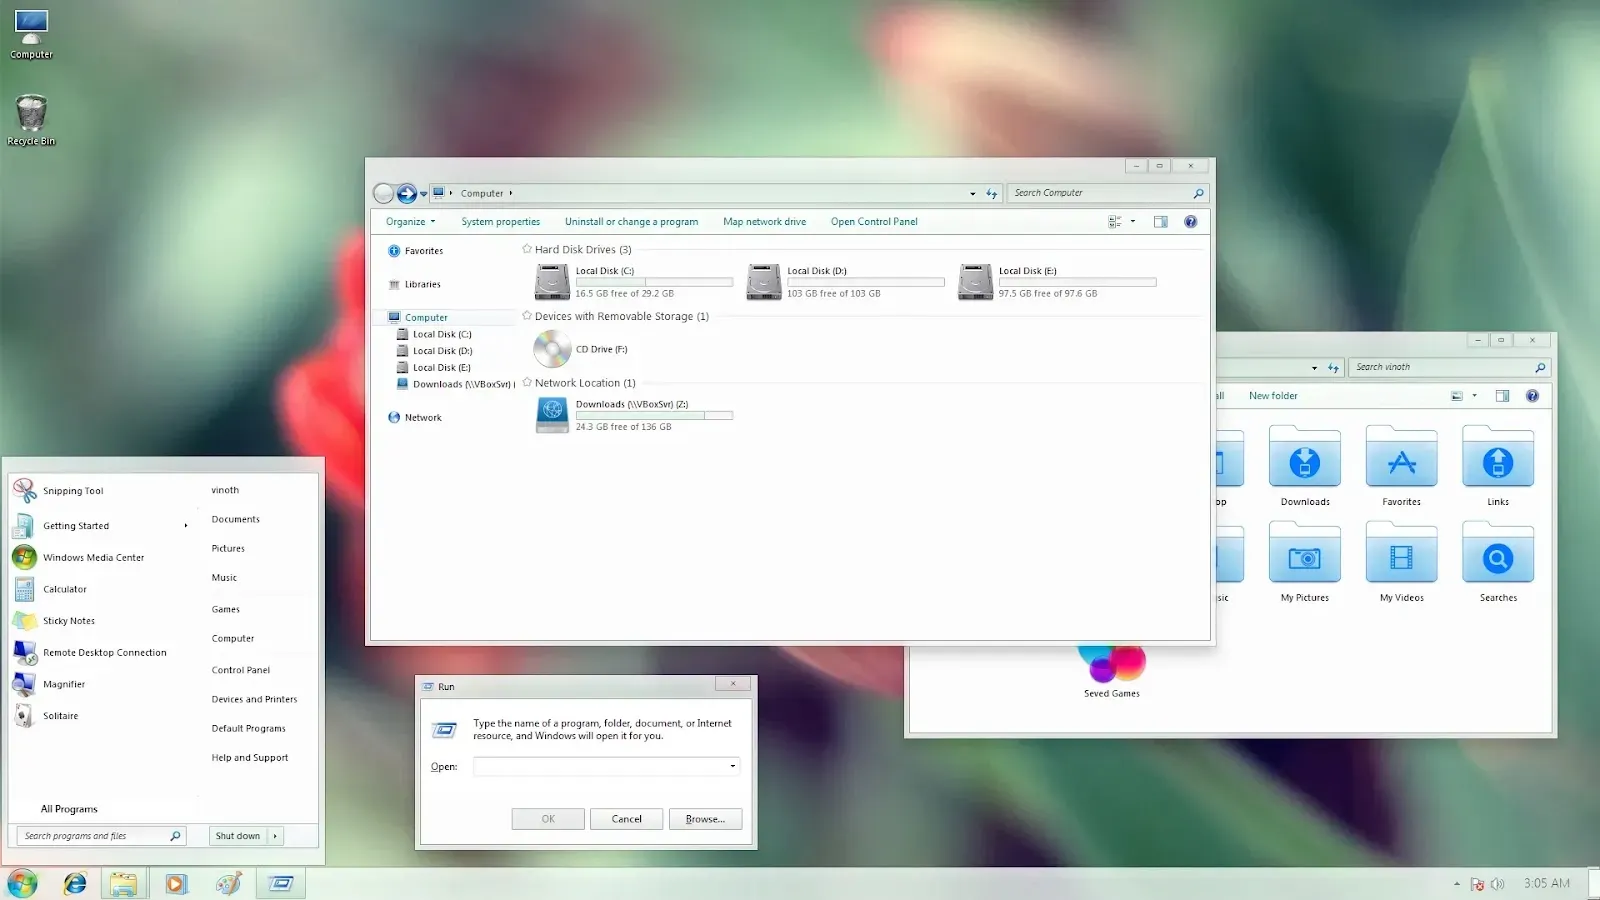Select the CD Drive (F:) icon

click(551, 349)
